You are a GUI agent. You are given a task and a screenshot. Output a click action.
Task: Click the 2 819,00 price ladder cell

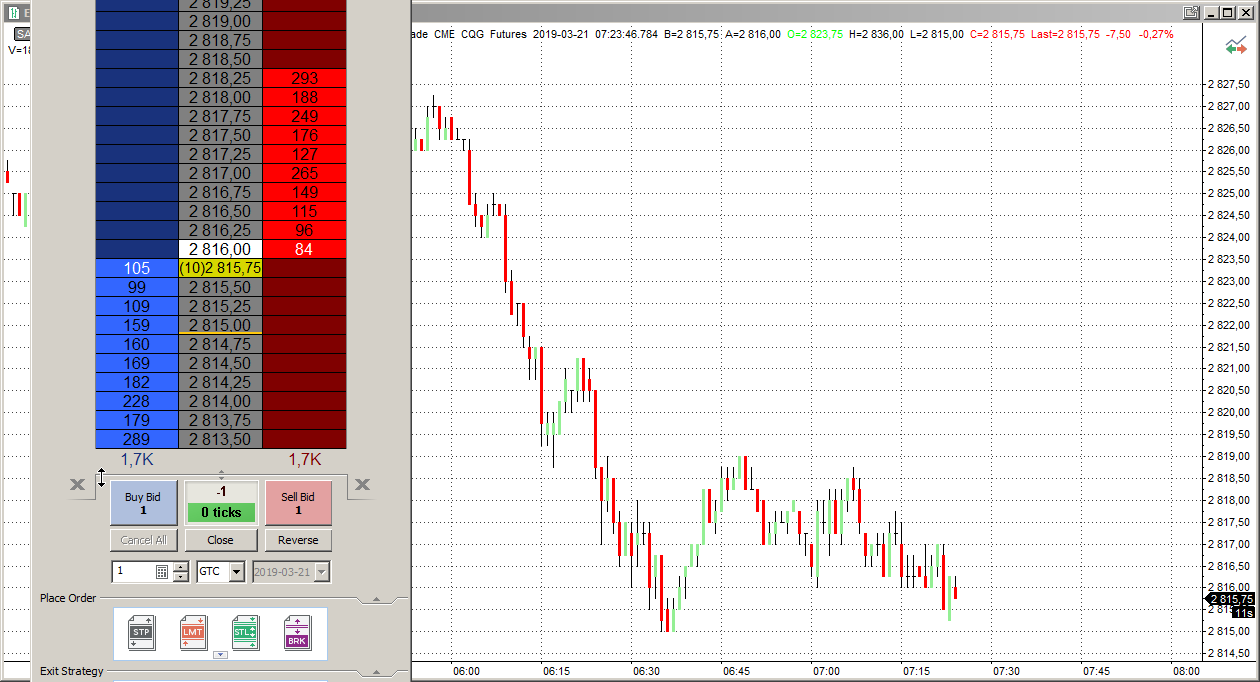click(220, 21)
